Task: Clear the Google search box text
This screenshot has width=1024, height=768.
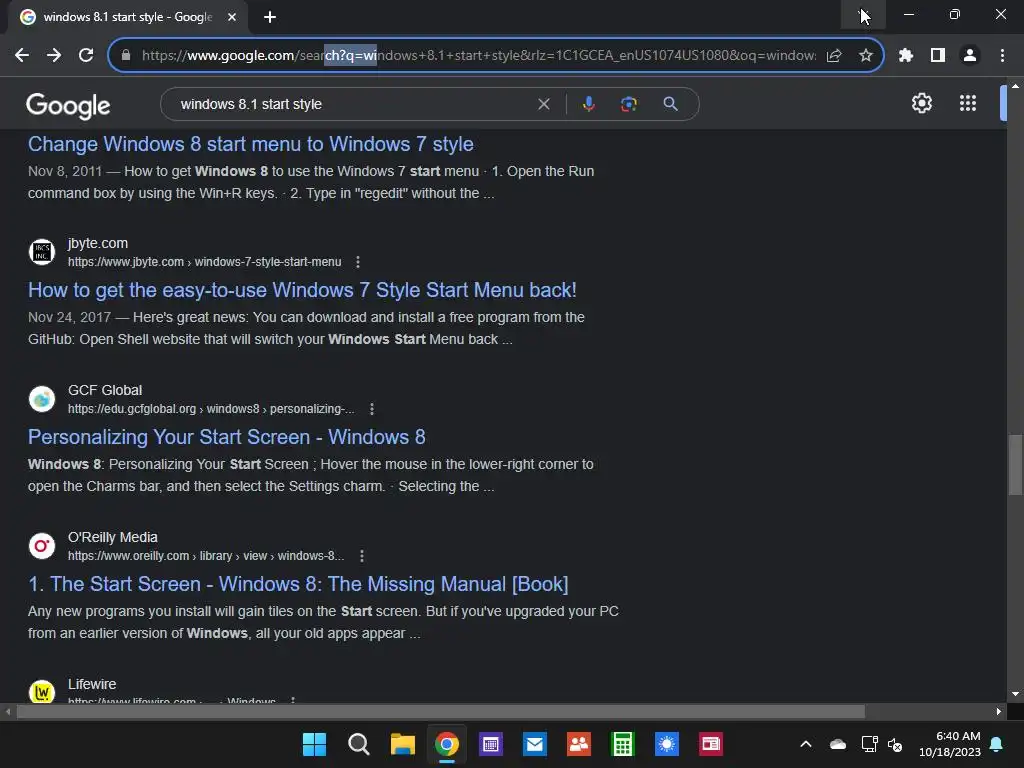Action: [543, 104]
